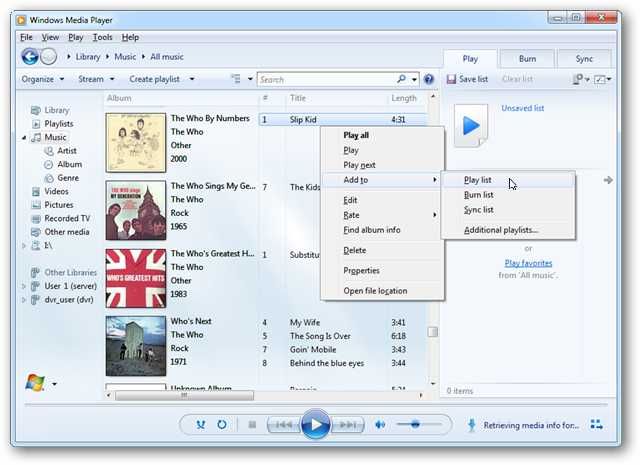Expand User 1 (server) library

point(24,286)
